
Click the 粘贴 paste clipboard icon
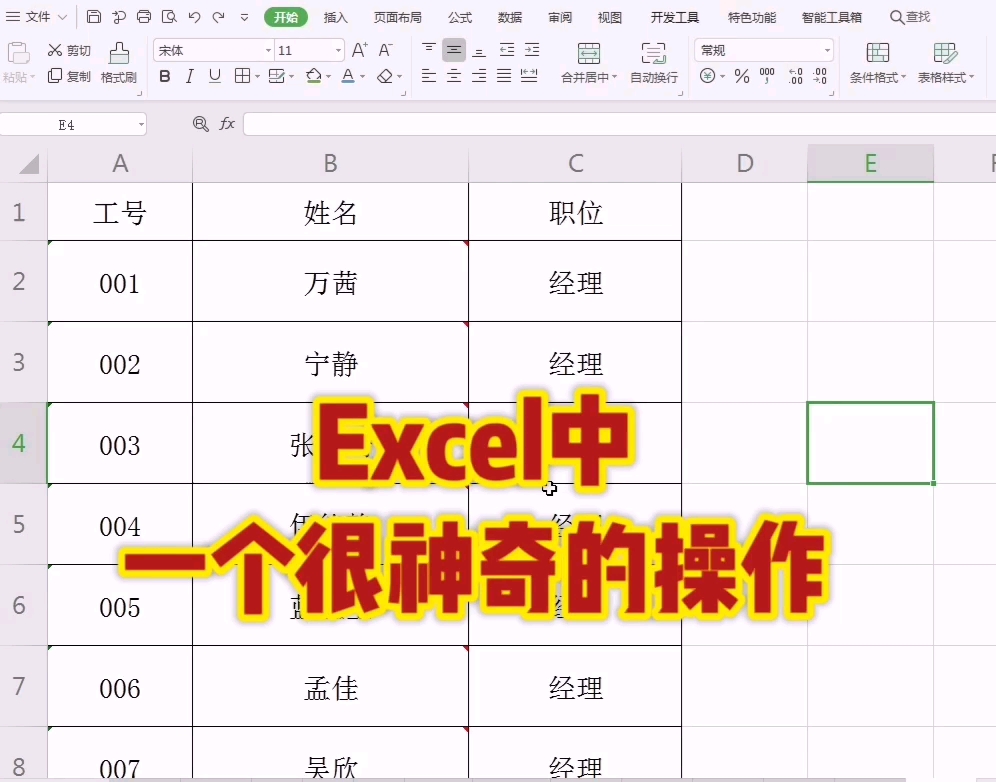click(x=18, y=53)
